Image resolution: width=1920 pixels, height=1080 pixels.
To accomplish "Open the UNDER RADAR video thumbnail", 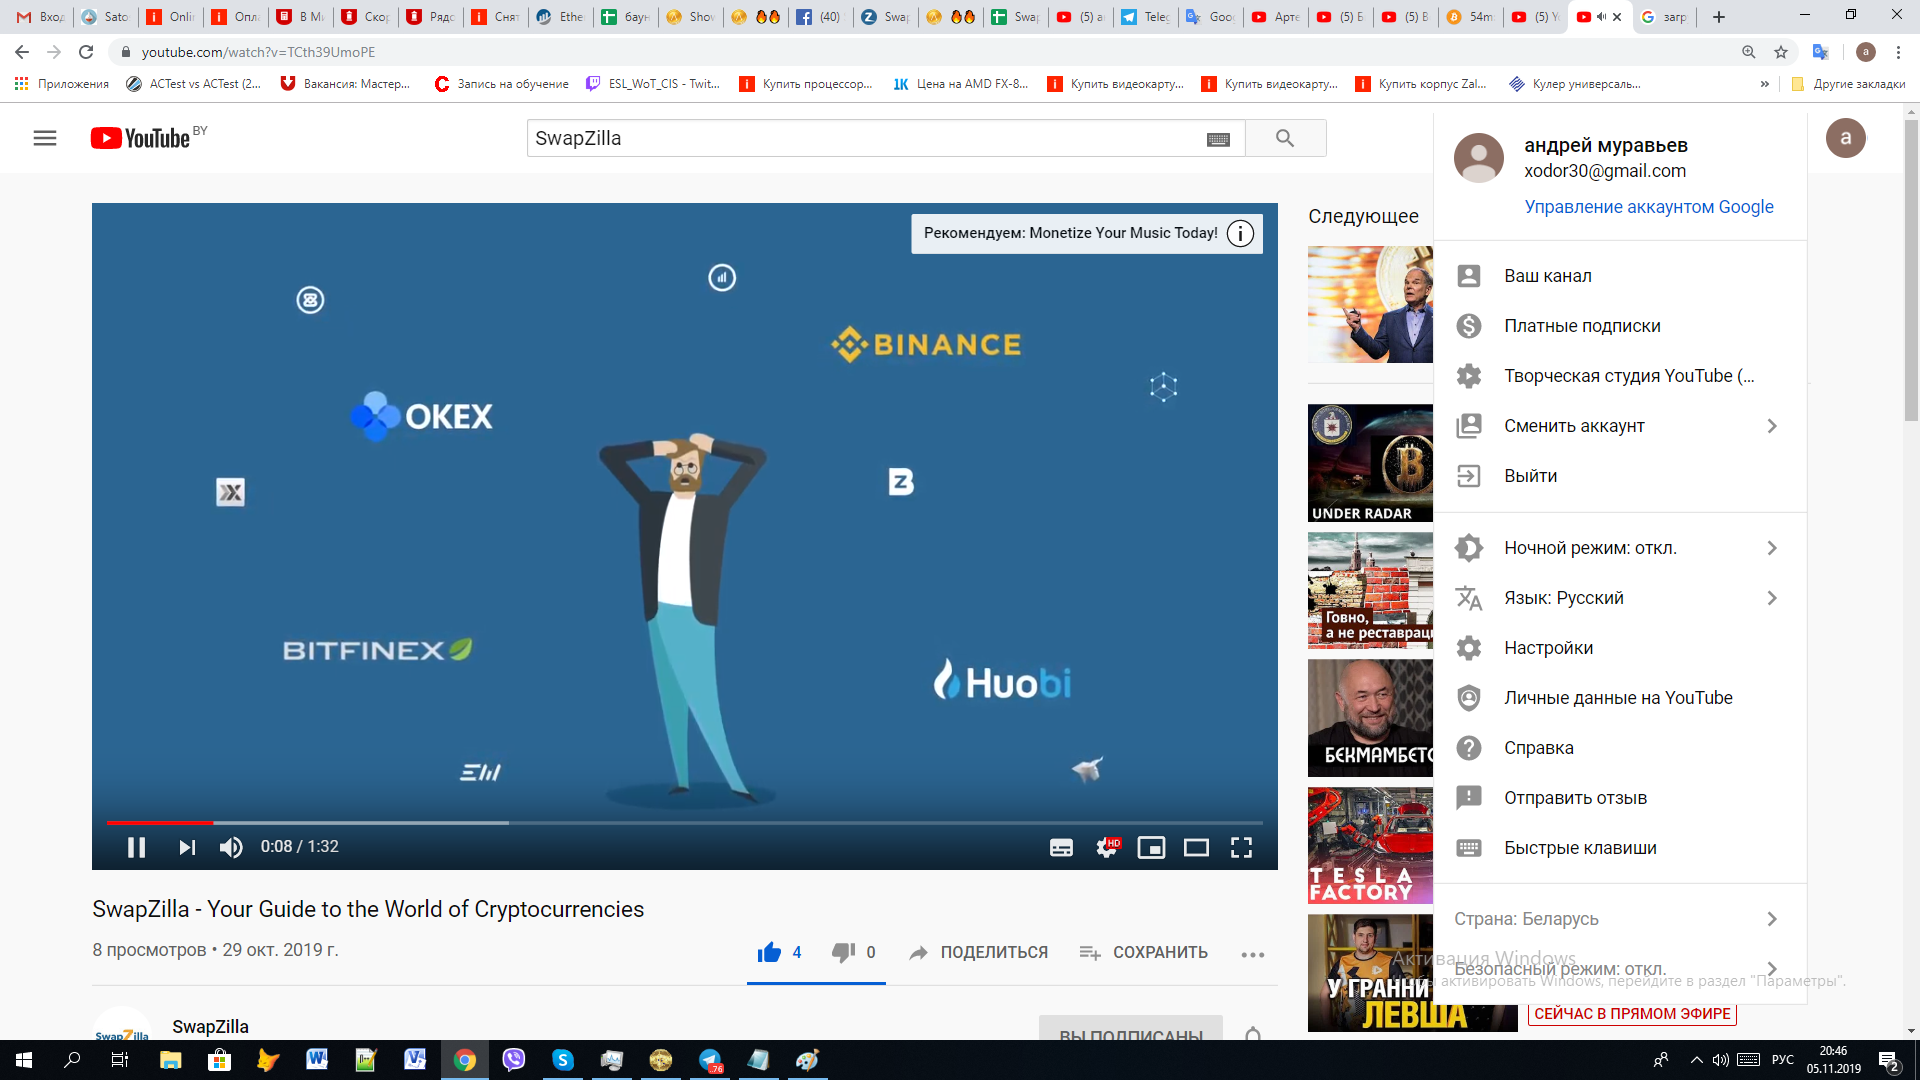I will pos(1370,463).
